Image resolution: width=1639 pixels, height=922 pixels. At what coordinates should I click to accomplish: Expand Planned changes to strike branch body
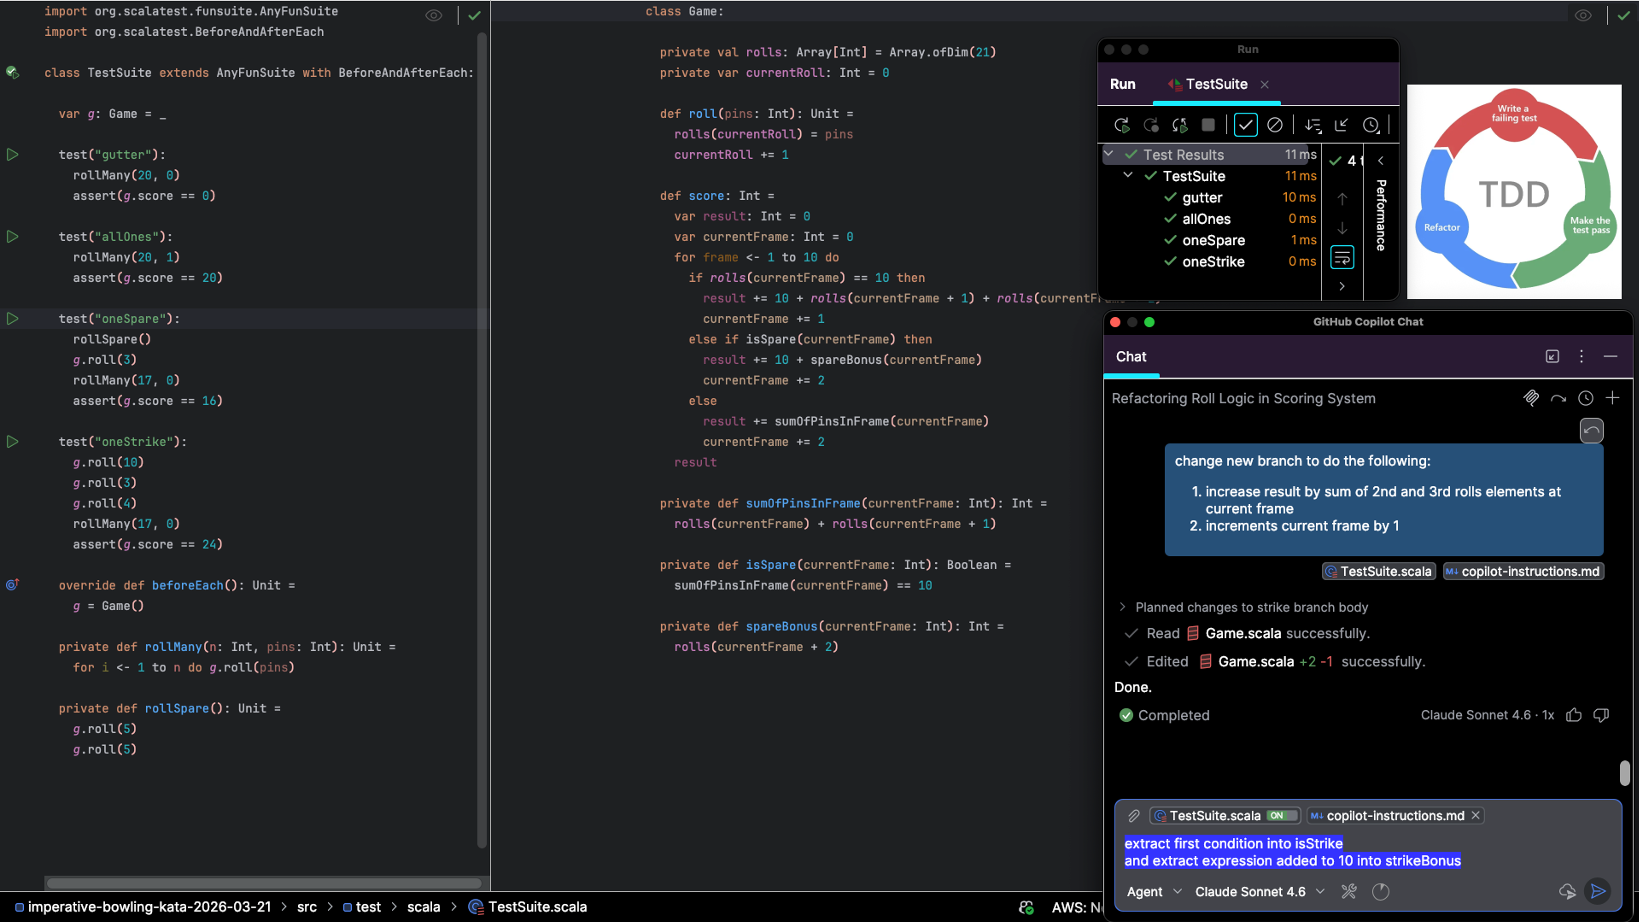pos(1122,607)
